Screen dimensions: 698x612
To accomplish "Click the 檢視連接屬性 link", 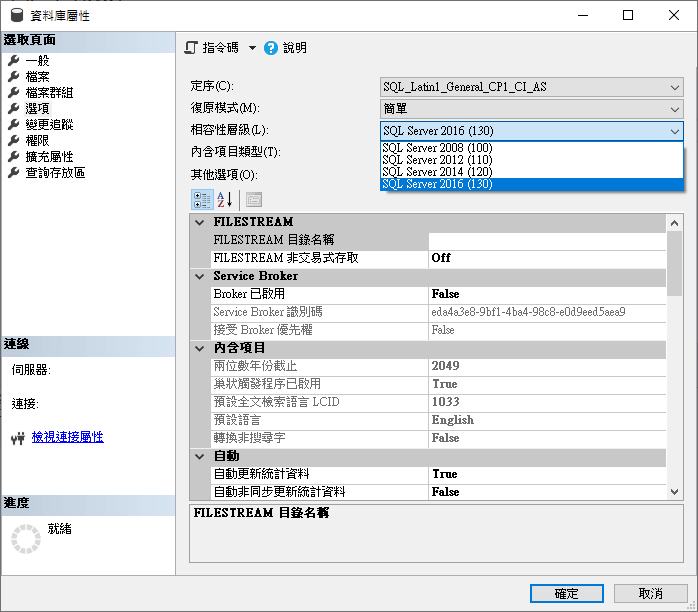I will pyautogui.click(x=67, y=437).
